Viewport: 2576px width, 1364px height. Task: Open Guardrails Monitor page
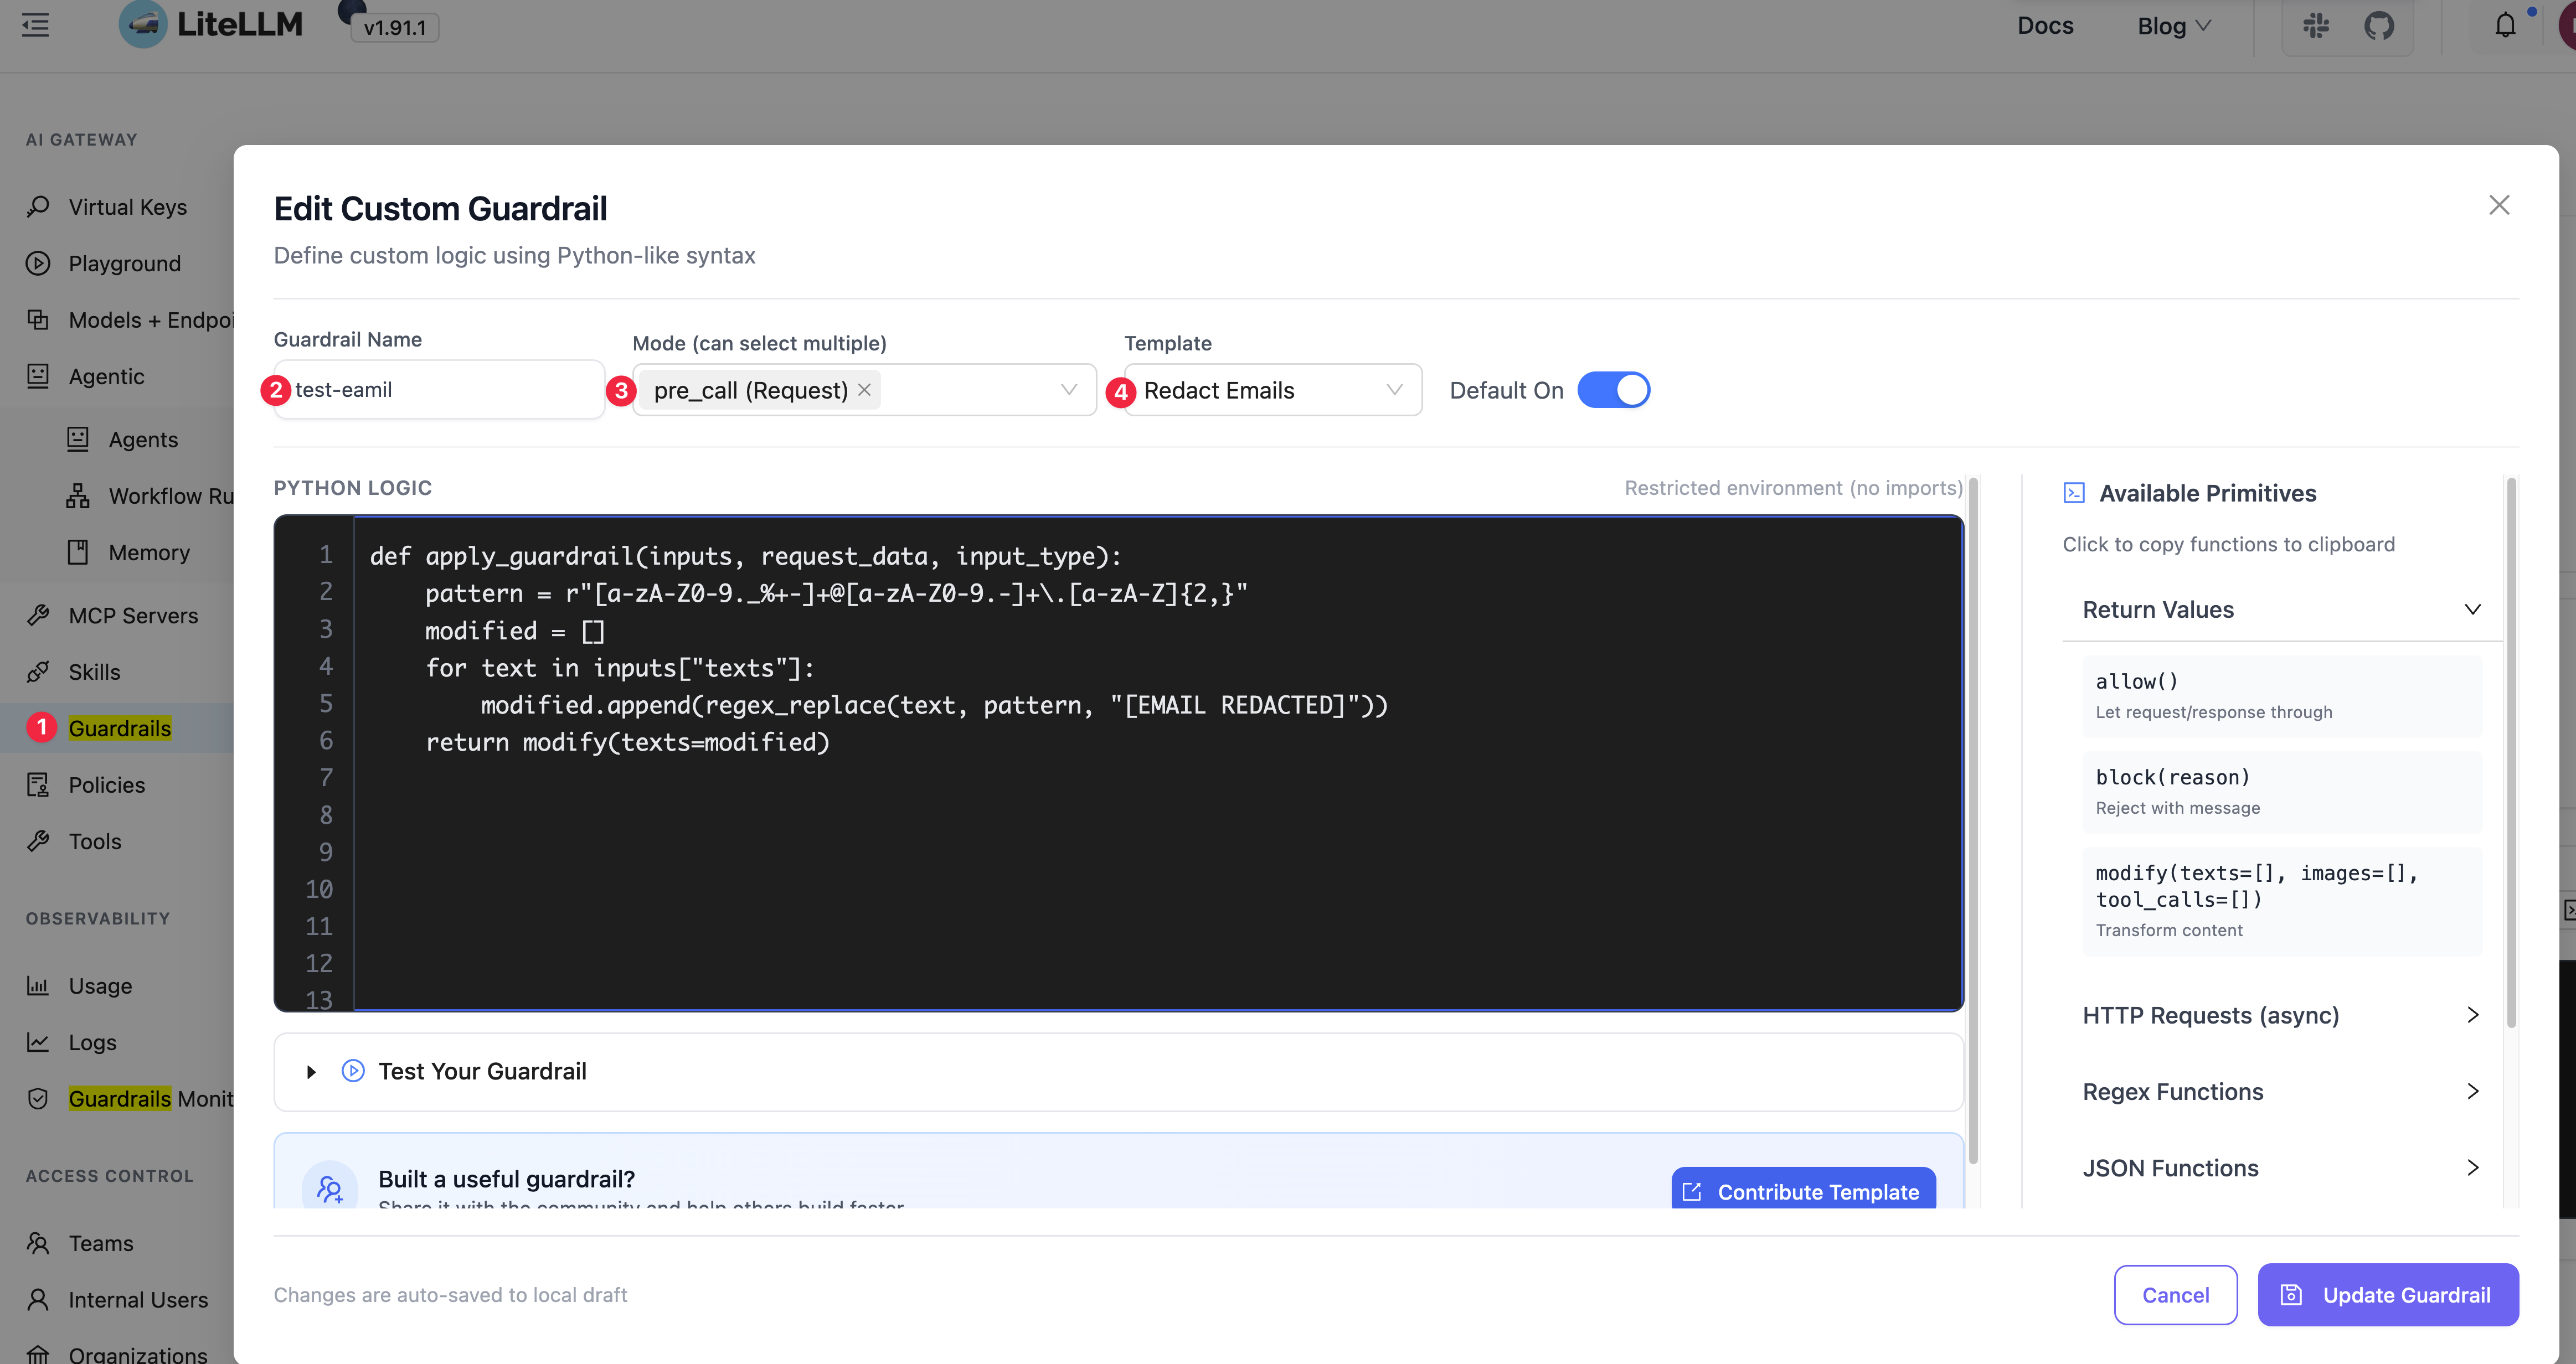coord(150,1099)
